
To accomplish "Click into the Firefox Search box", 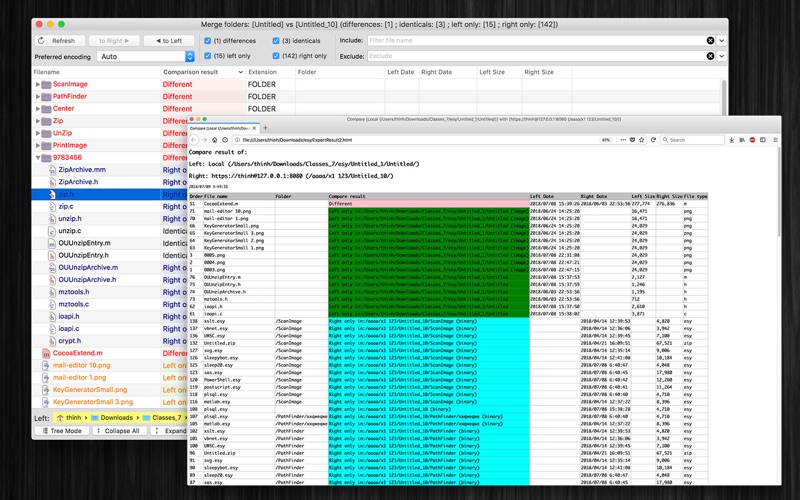I will point(692,140).
